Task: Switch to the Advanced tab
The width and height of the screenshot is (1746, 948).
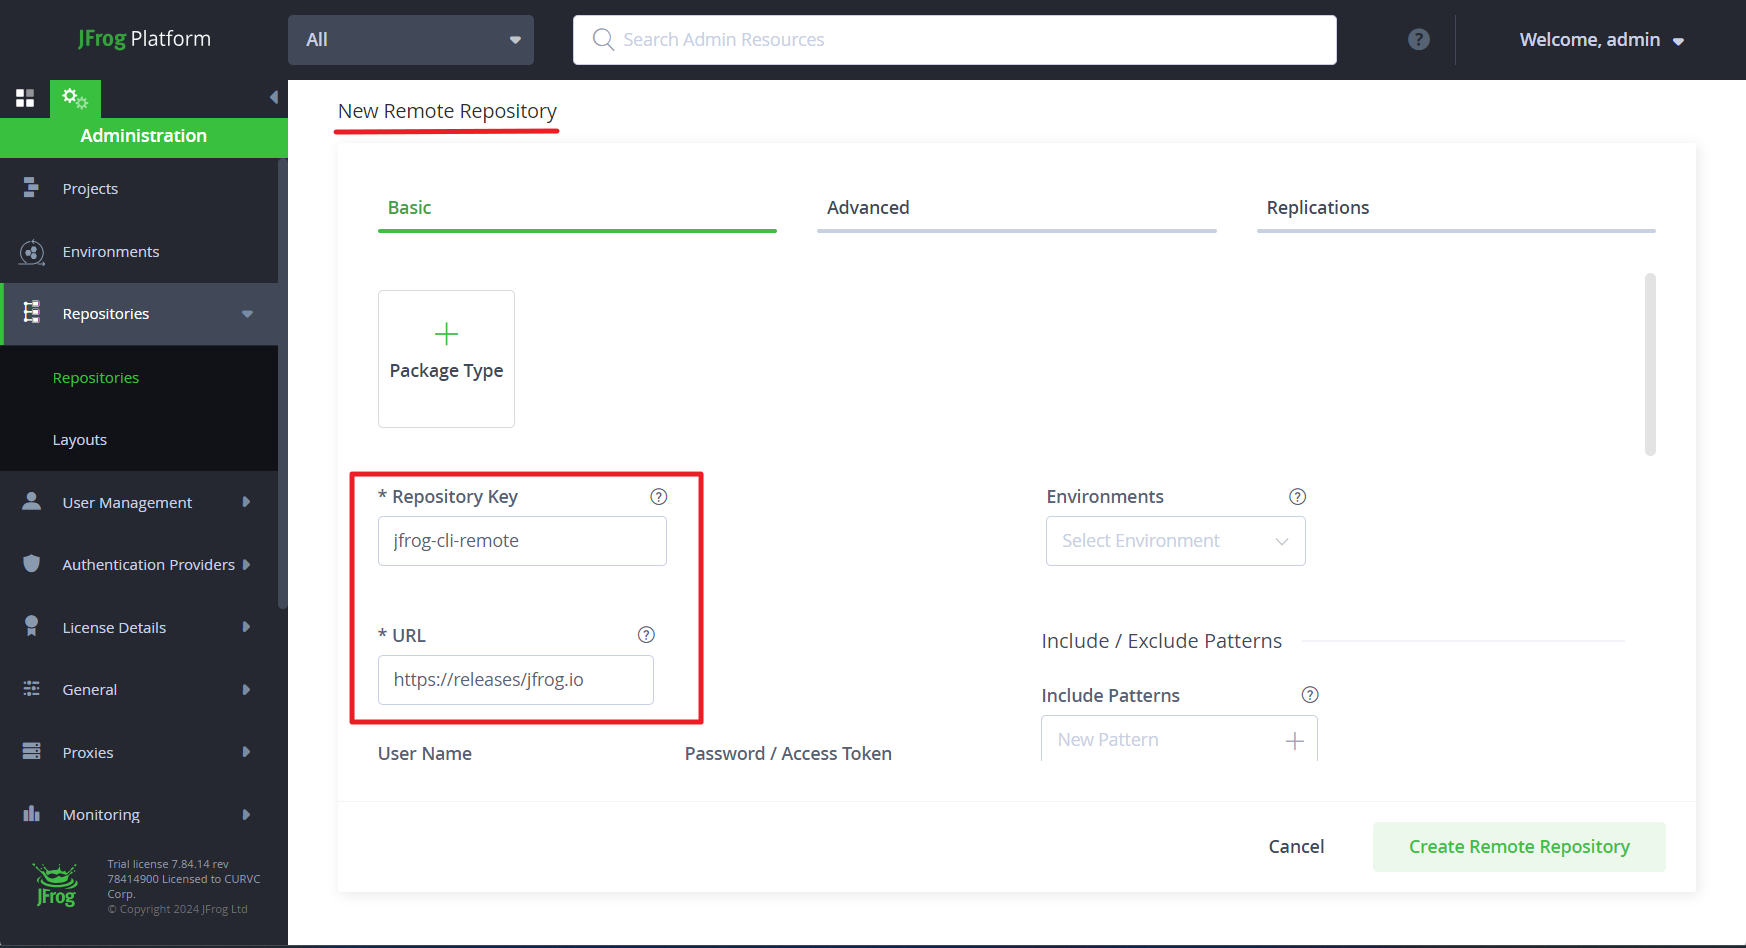Action: tap(1017, 208)
